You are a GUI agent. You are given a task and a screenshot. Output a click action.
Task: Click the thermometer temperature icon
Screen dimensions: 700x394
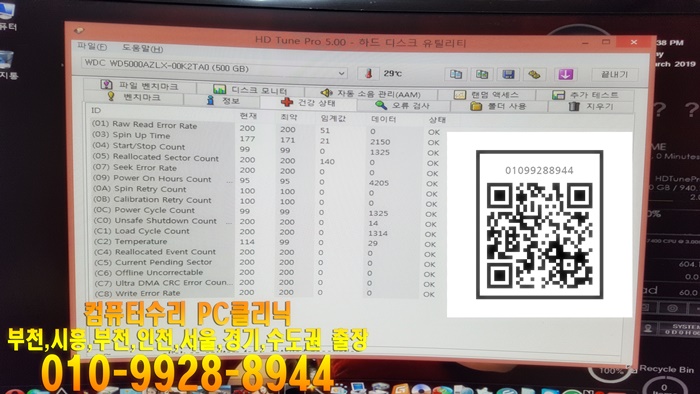(x=368, y=74)
